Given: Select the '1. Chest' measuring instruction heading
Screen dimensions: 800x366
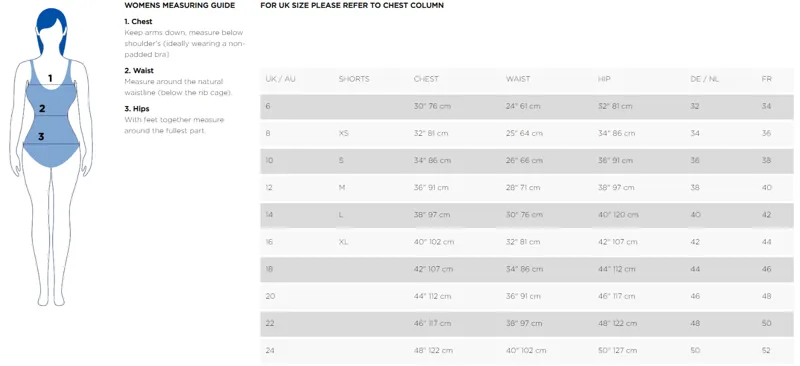Looking at the screenshot, I should [x=138, y=21].
